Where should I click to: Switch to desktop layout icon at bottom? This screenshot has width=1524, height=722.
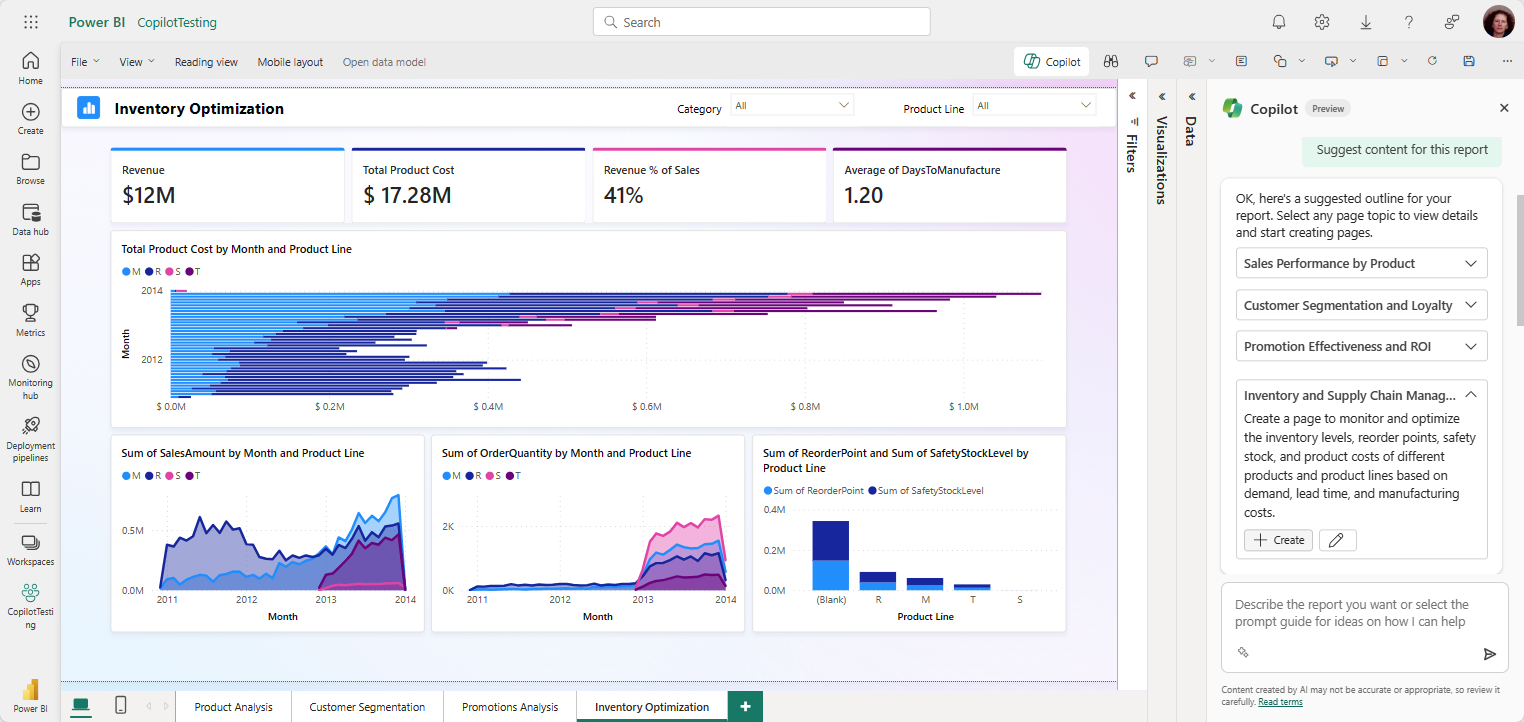(81, 706)
